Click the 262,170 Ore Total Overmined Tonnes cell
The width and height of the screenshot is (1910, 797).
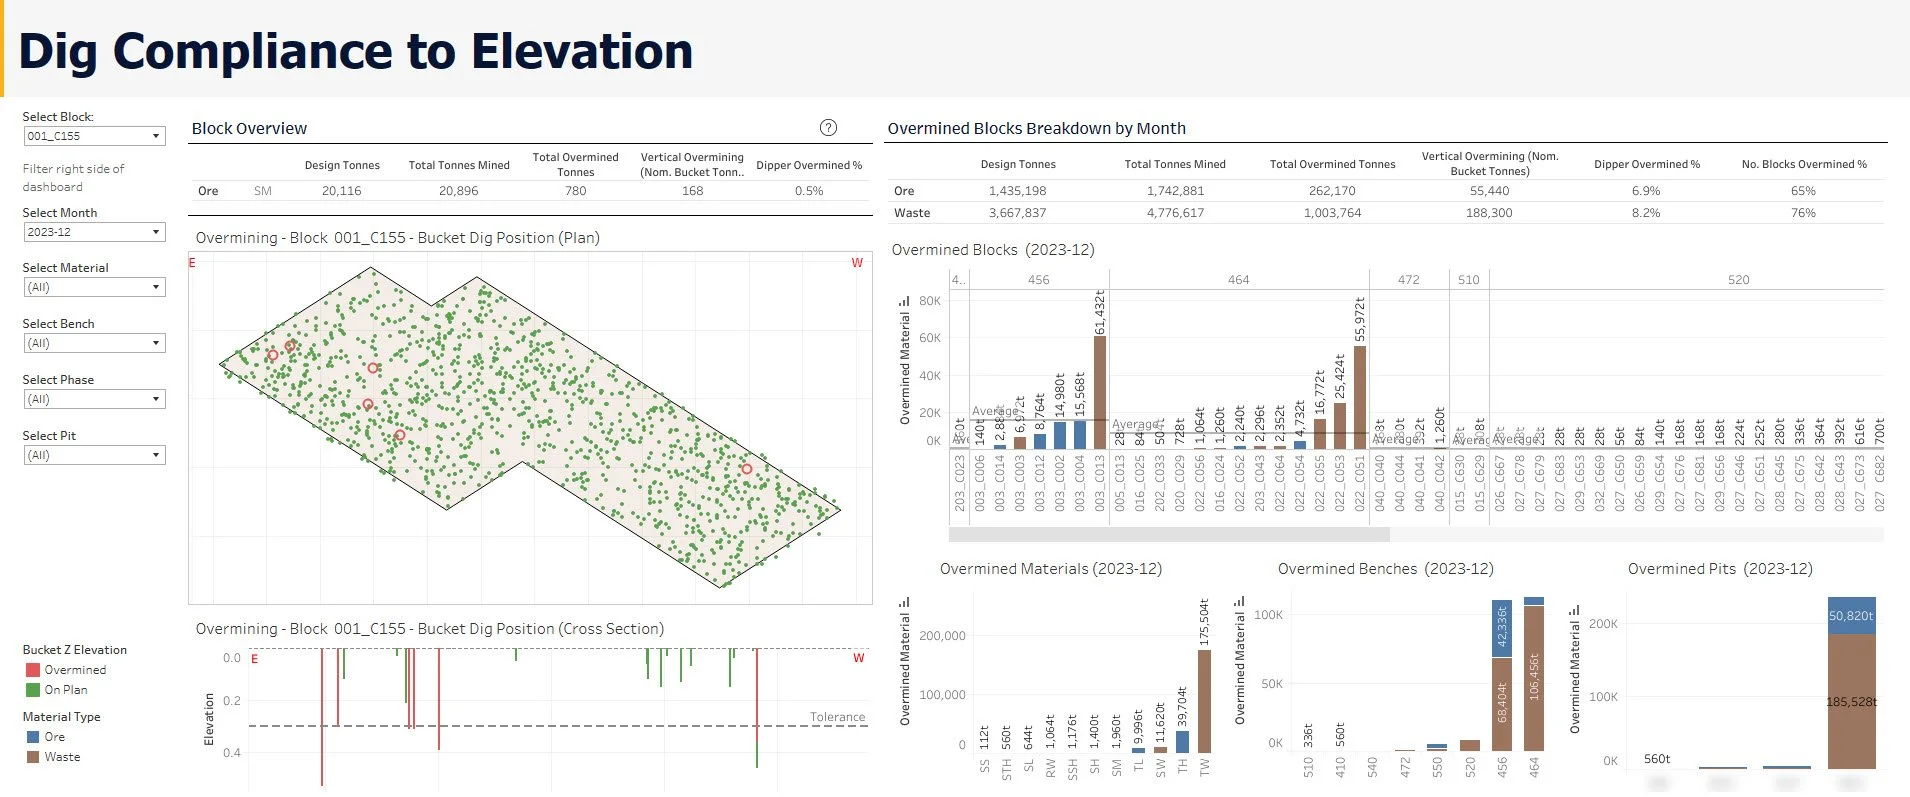[x=1333, y=191]
